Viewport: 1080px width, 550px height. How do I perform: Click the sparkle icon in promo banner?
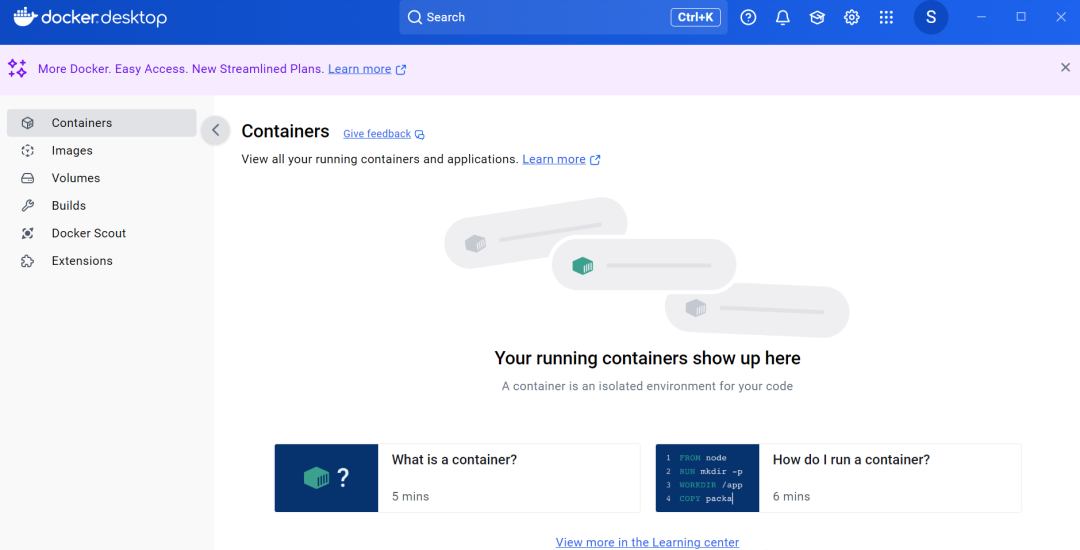[x=17, y=68]
